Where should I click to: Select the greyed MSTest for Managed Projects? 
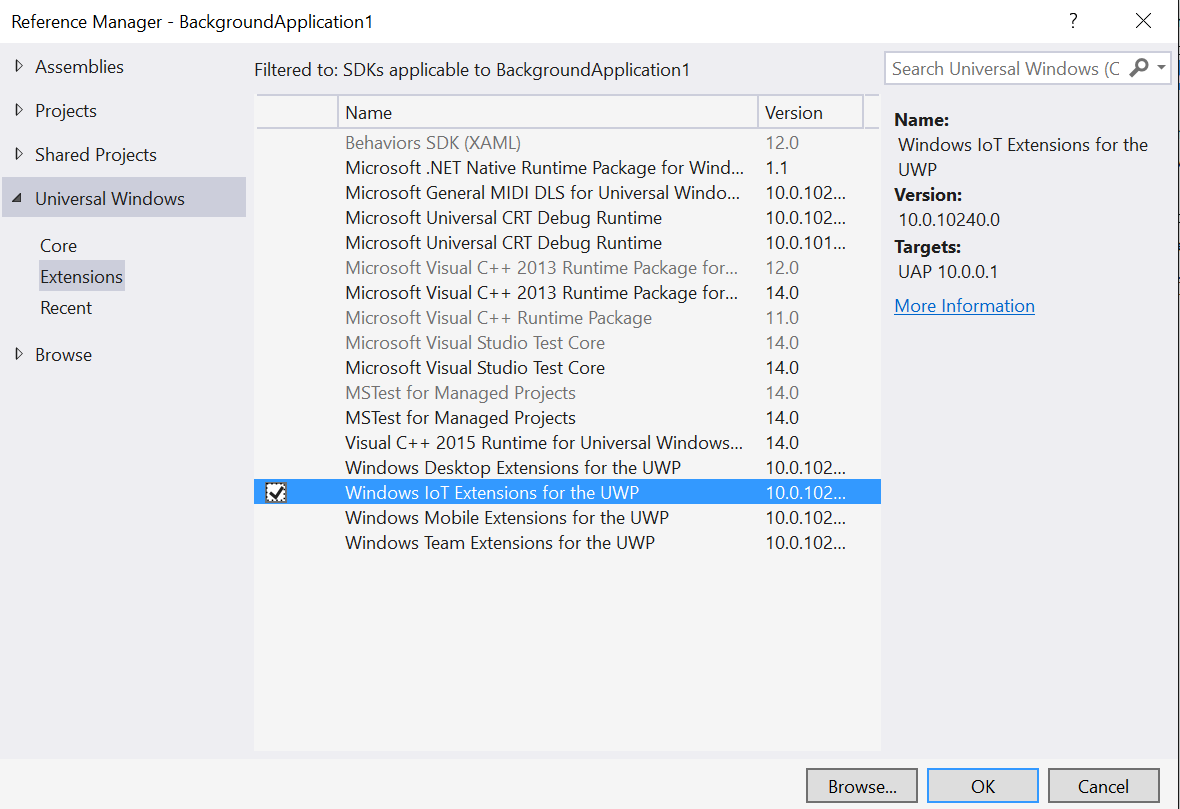click(567, 392)
